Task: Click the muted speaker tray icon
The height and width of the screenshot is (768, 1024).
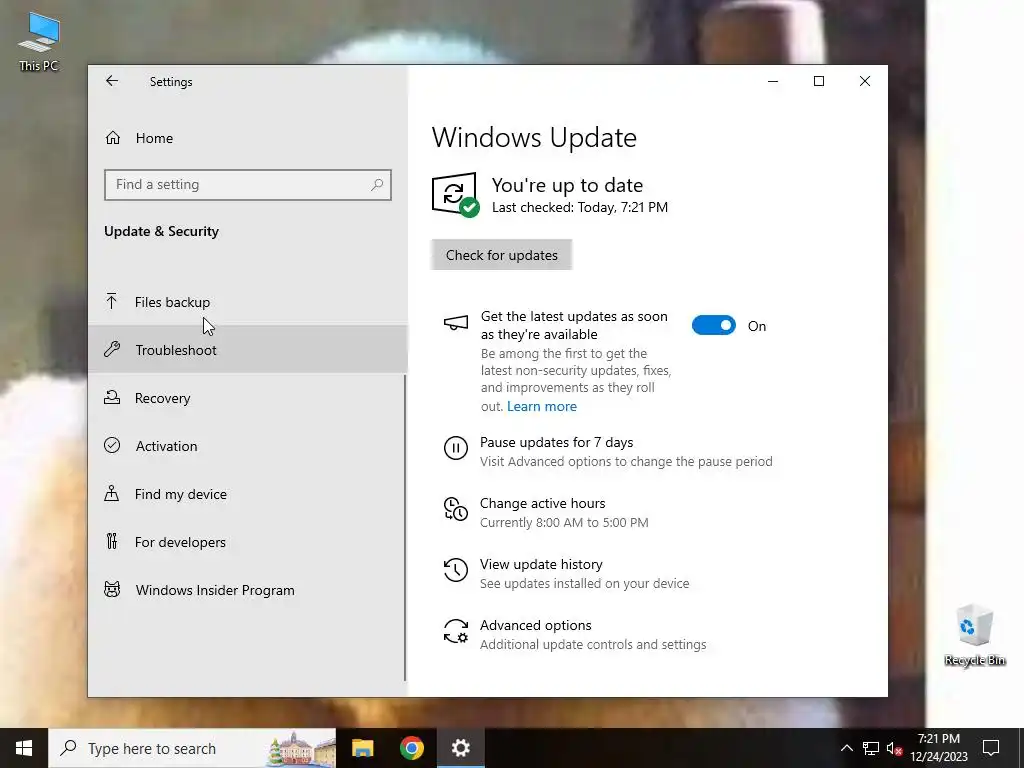Action: pos(894,748)
